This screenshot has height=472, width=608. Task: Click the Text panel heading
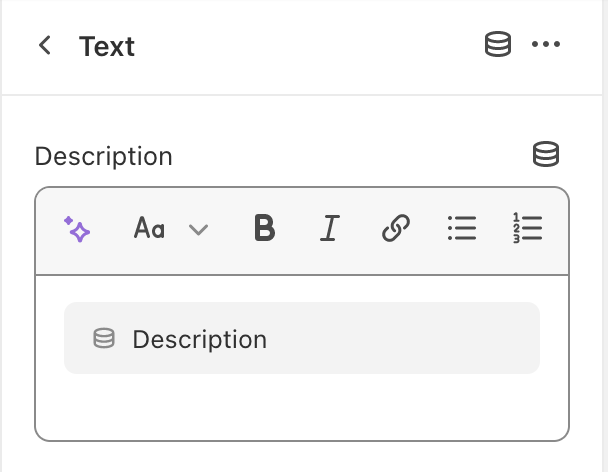107,47
